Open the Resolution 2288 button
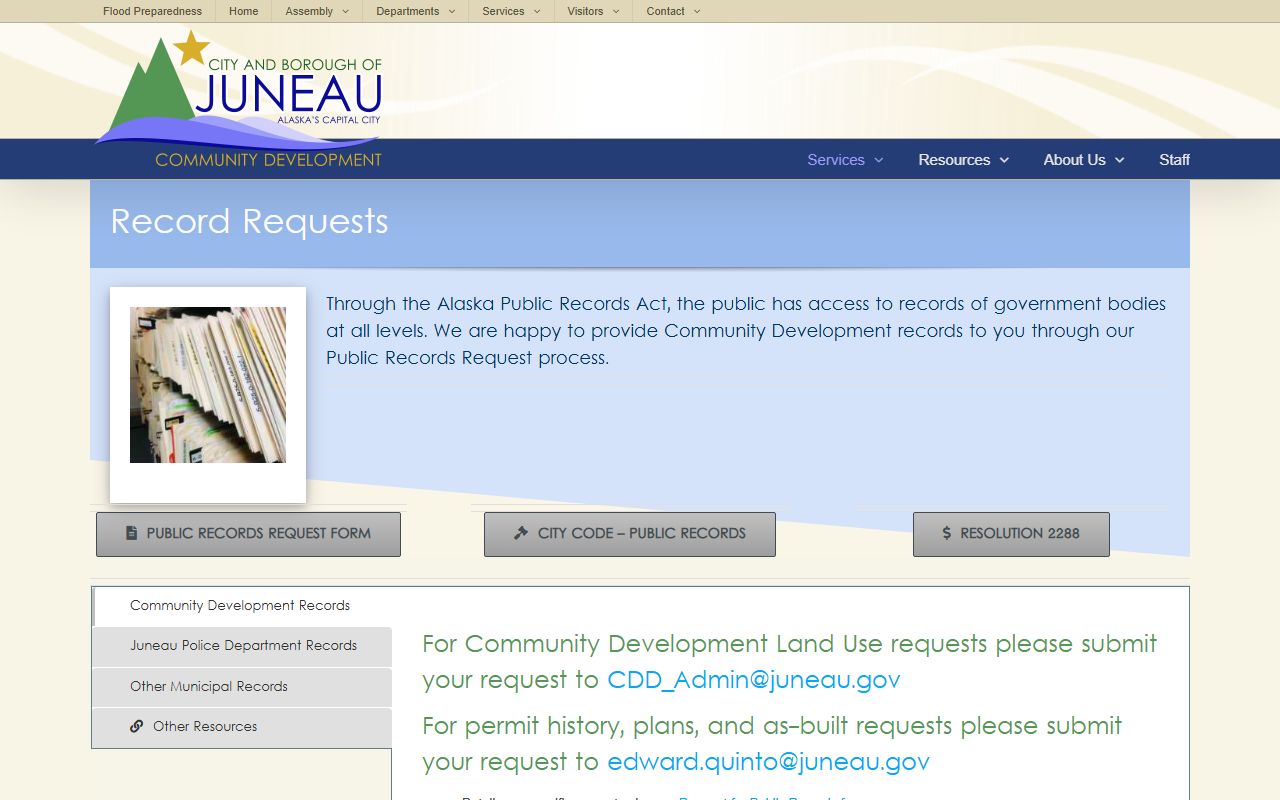Viewport: 1280px width, 800px height. click(1011, 534)
